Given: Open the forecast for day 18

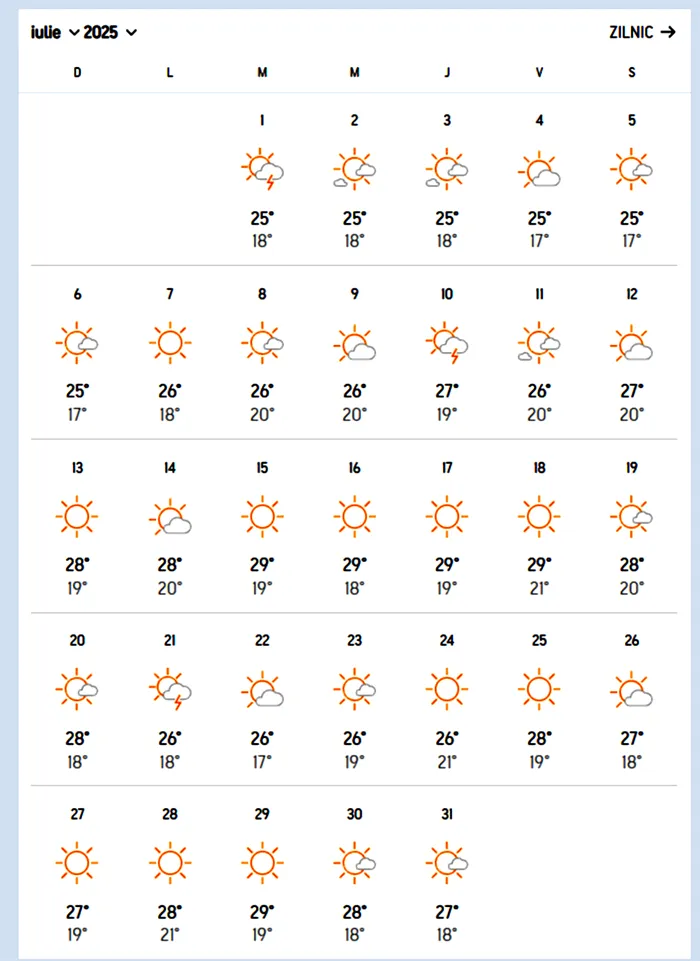Looking at the screenshot, I should [539, 468].
